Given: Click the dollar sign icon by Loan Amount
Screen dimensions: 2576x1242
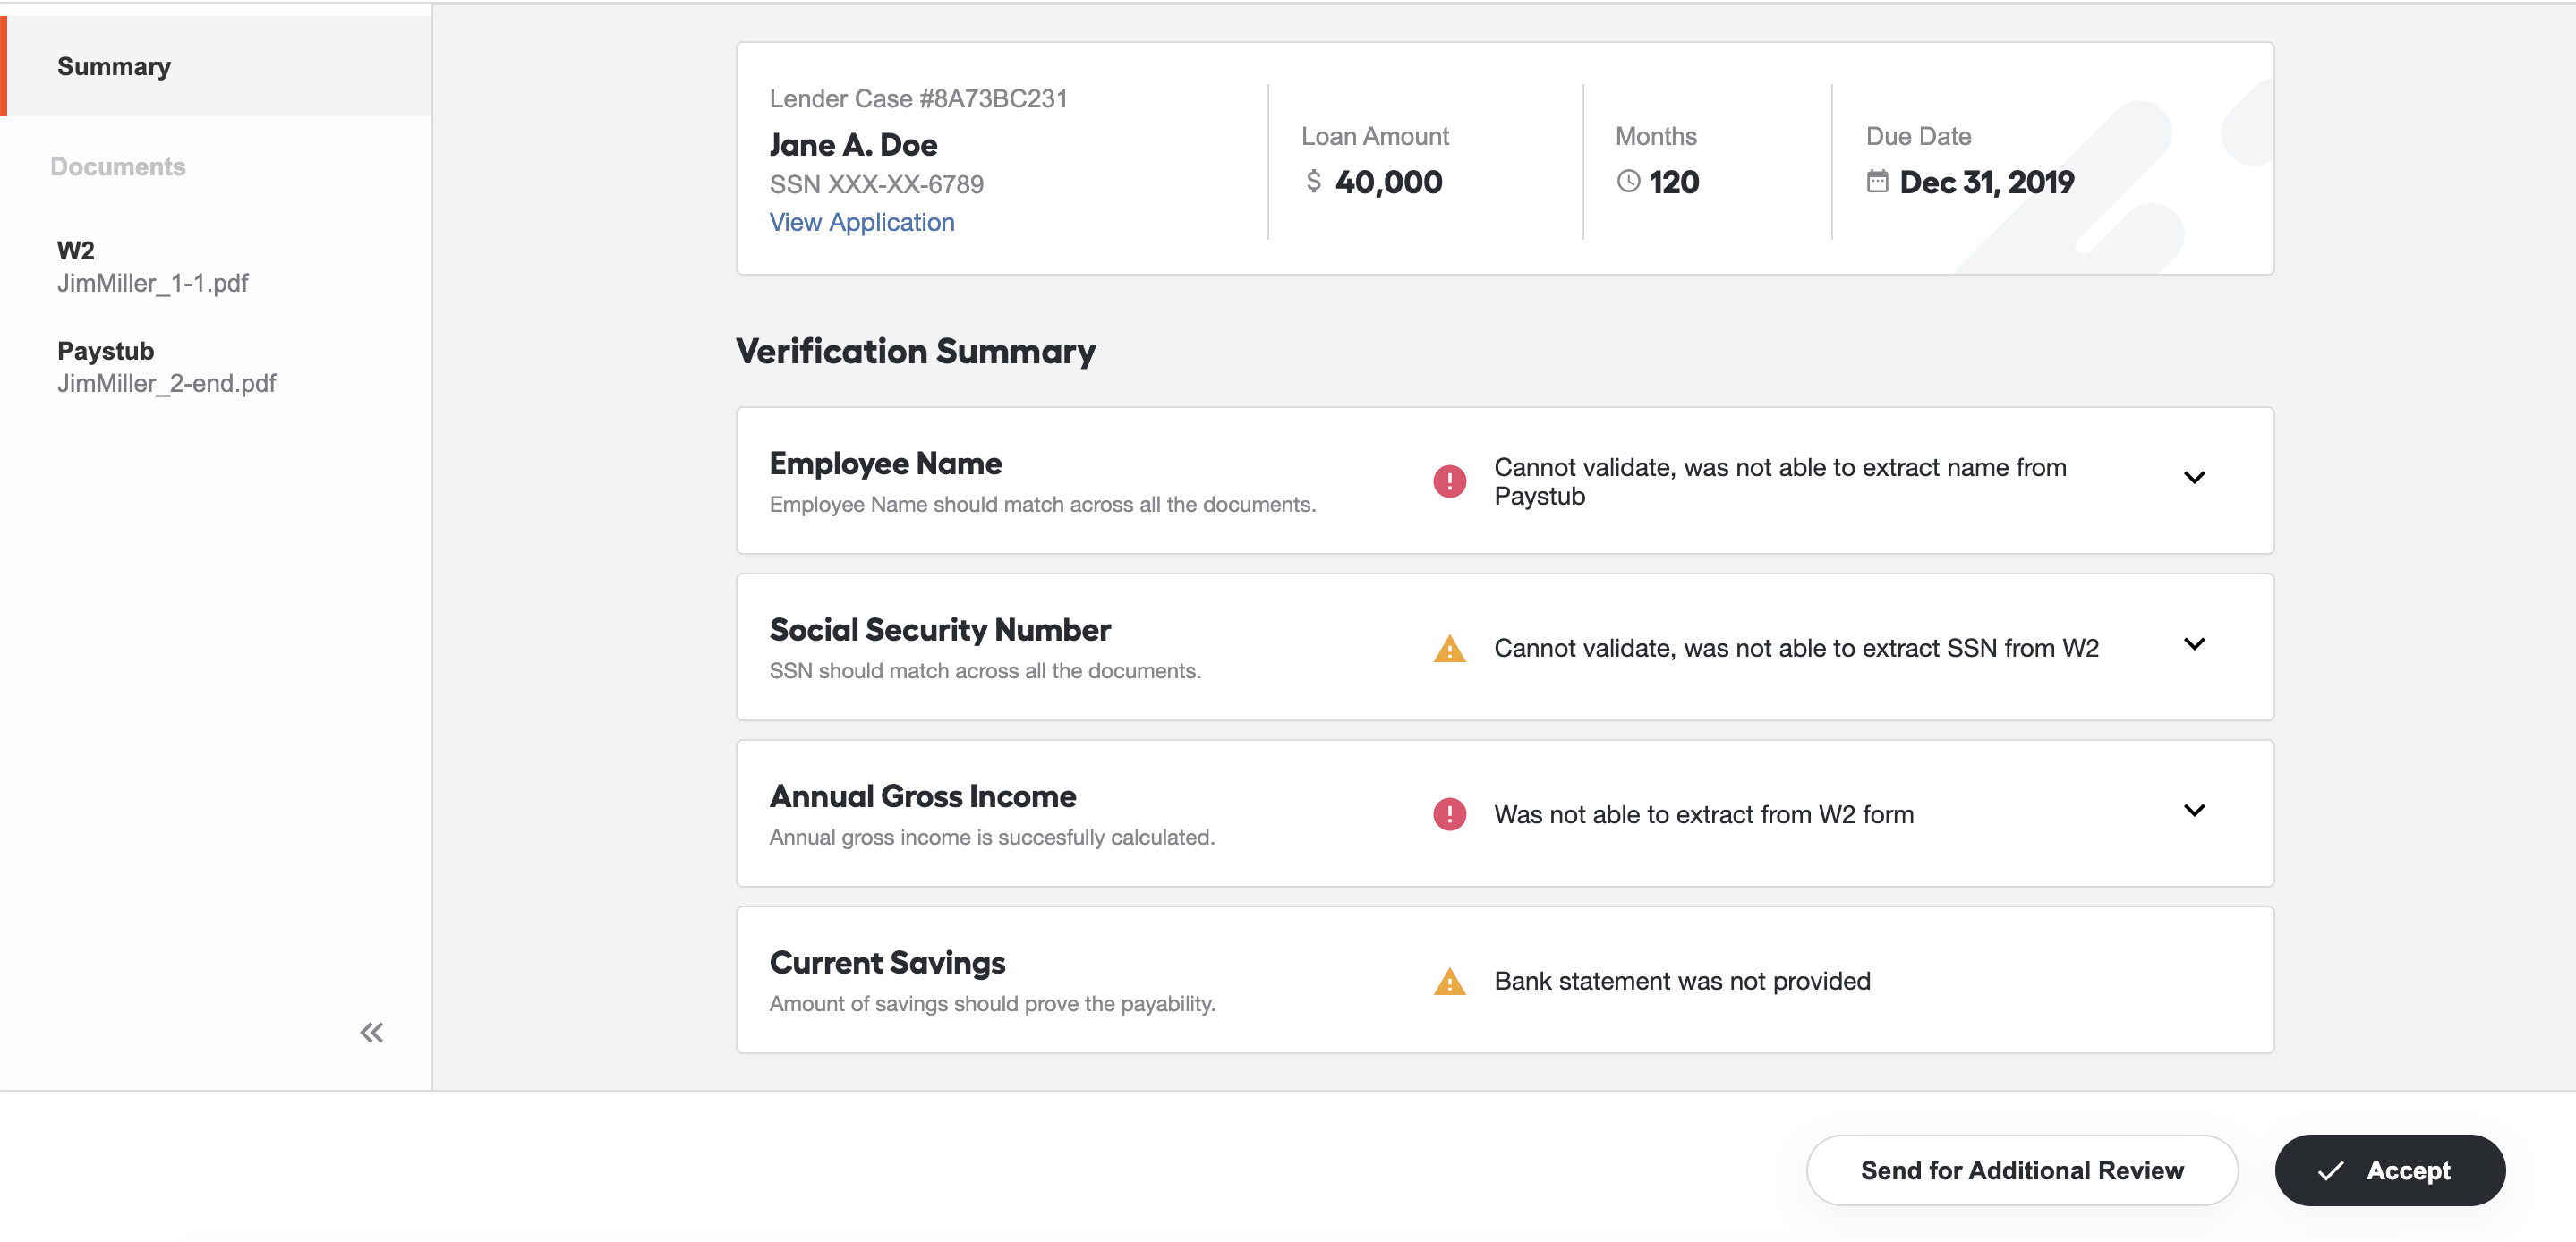Looking at the screenshot, I should 1313,181.
